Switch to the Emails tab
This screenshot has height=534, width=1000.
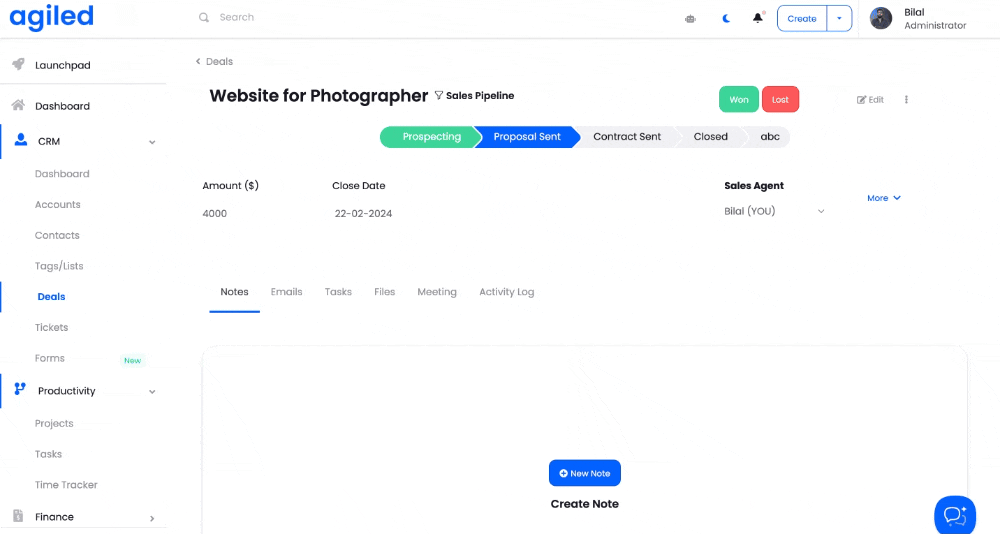286,292
